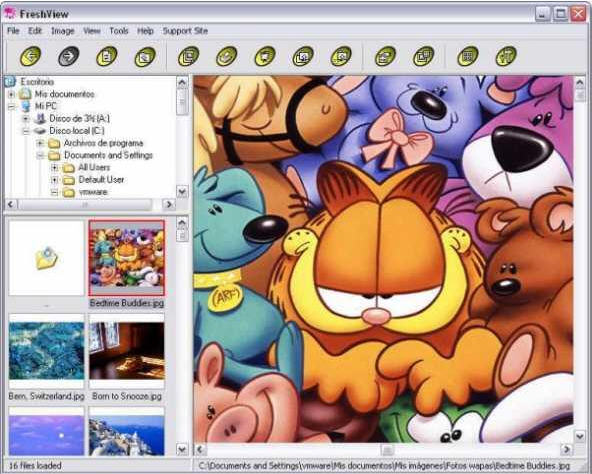Click image viewer vertical scroll down arrow
Image resolution: width=592 pixels, height=474 pixels.
pos(580,437)
